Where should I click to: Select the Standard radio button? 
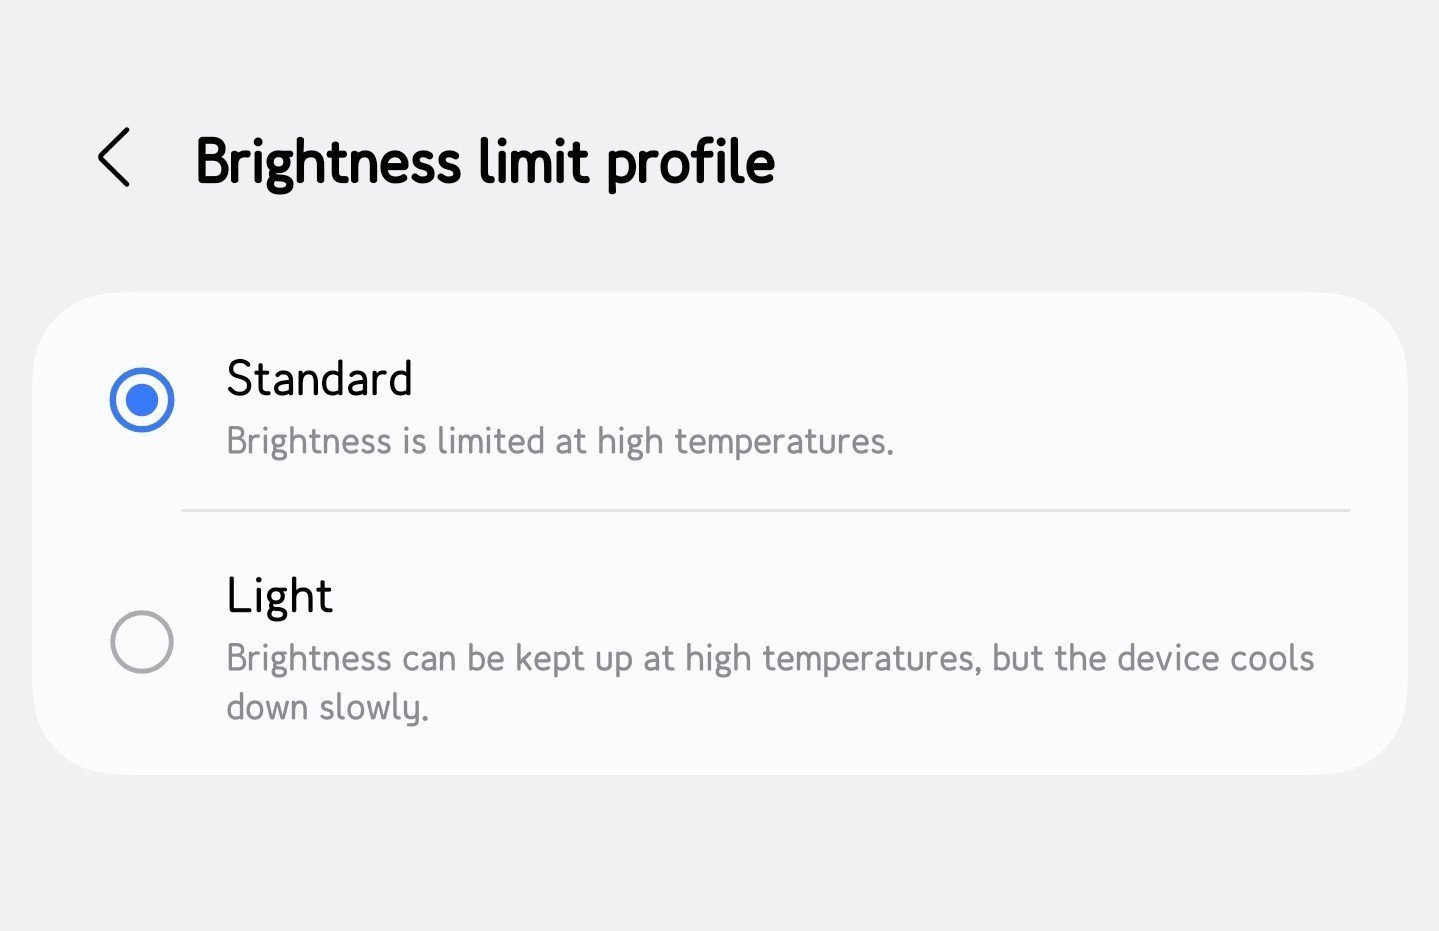coord(142,400)
